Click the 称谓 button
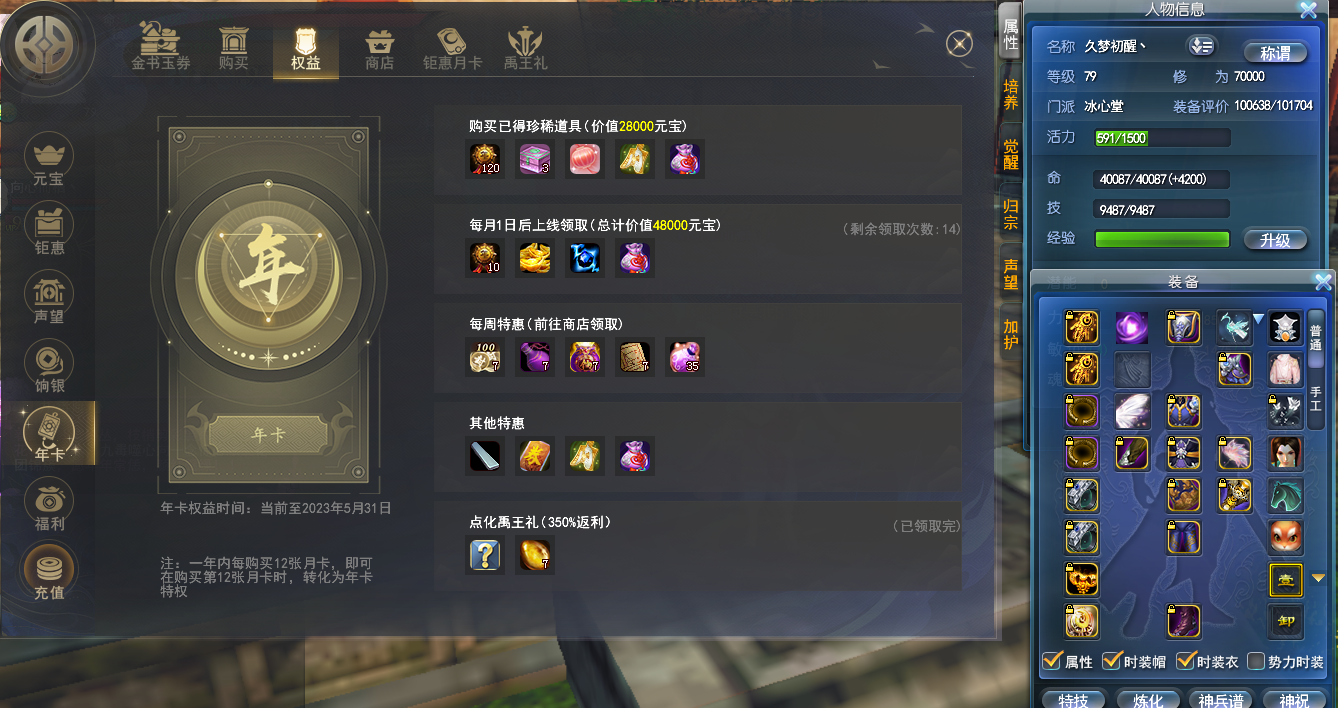Screen dimensions: 1338x708 click(x=1276, y=53)
